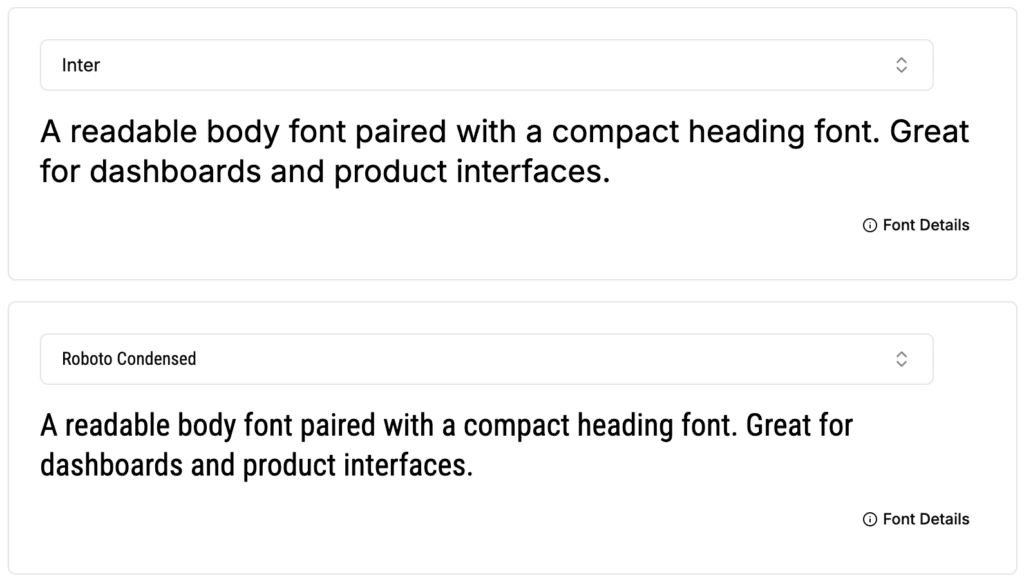Expand the Roboto Condensed font dropdown

click(x=486, y=359)
